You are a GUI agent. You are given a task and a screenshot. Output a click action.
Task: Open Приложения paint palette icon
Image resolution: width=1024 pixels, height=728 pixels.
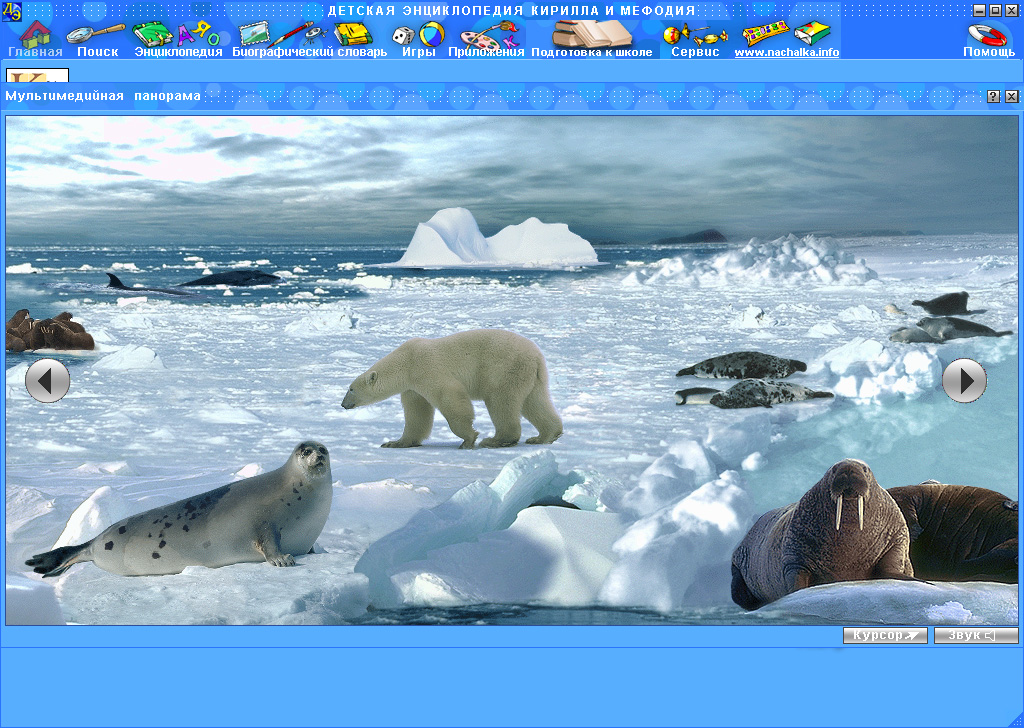point(486,38)
